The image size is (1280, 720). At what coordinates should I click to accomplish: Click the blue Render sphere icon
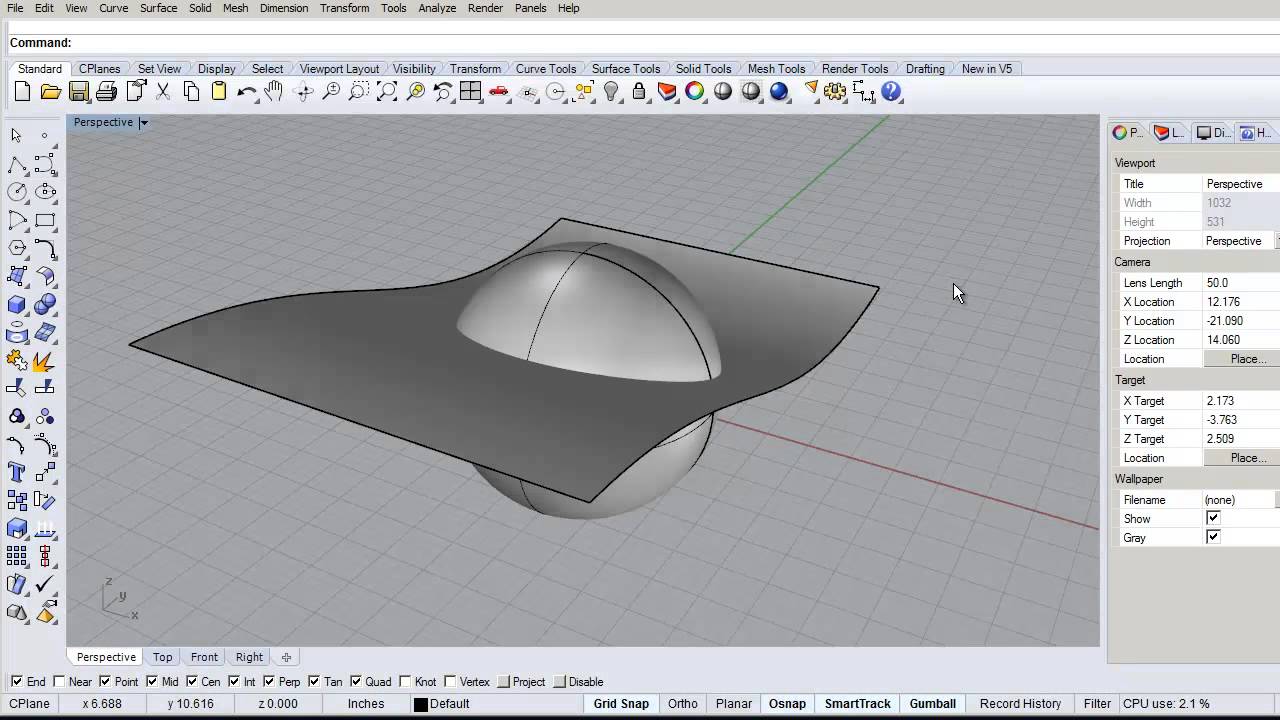click(779, 92)
